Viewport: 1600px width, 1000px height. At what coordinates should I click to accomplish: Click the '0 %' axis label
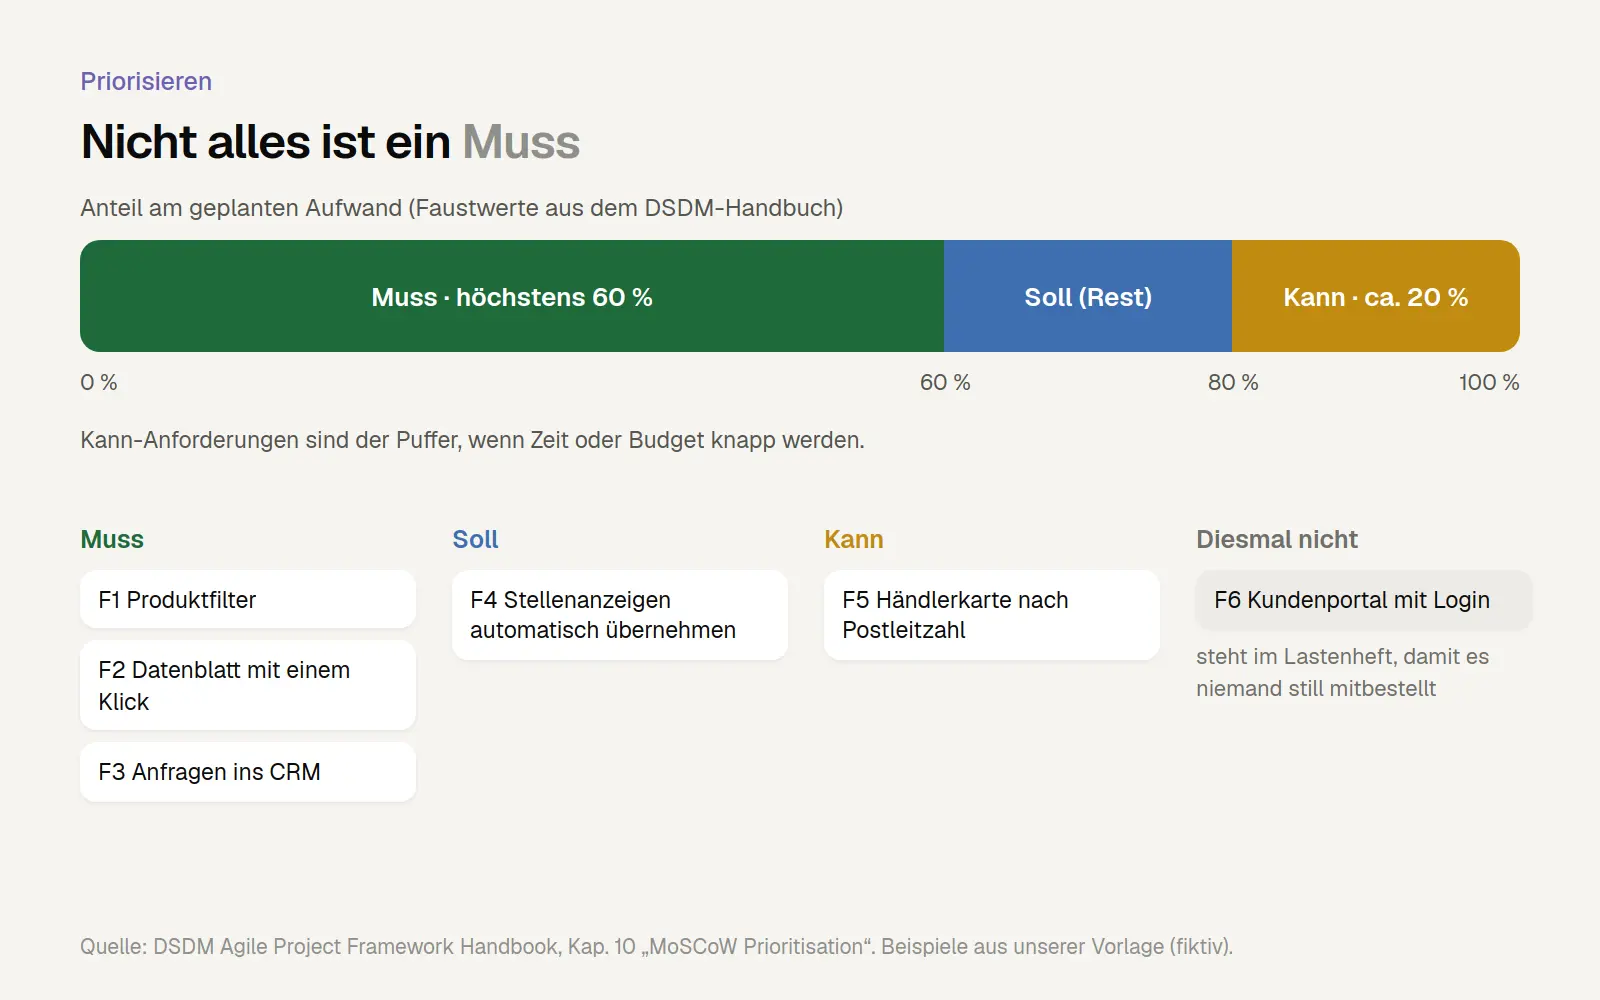click(x=99, y=382)
